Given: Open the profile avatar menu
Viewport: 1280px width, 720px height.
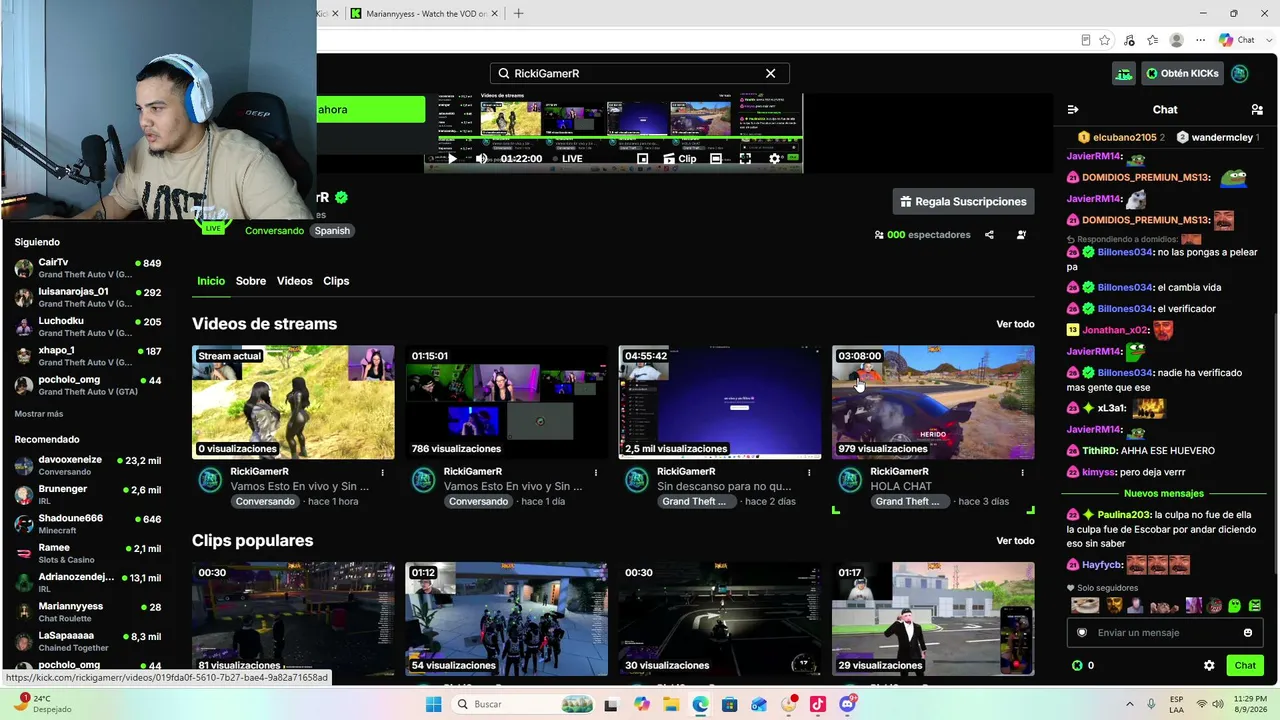Looking at the screenshot, I should 1240,73.
